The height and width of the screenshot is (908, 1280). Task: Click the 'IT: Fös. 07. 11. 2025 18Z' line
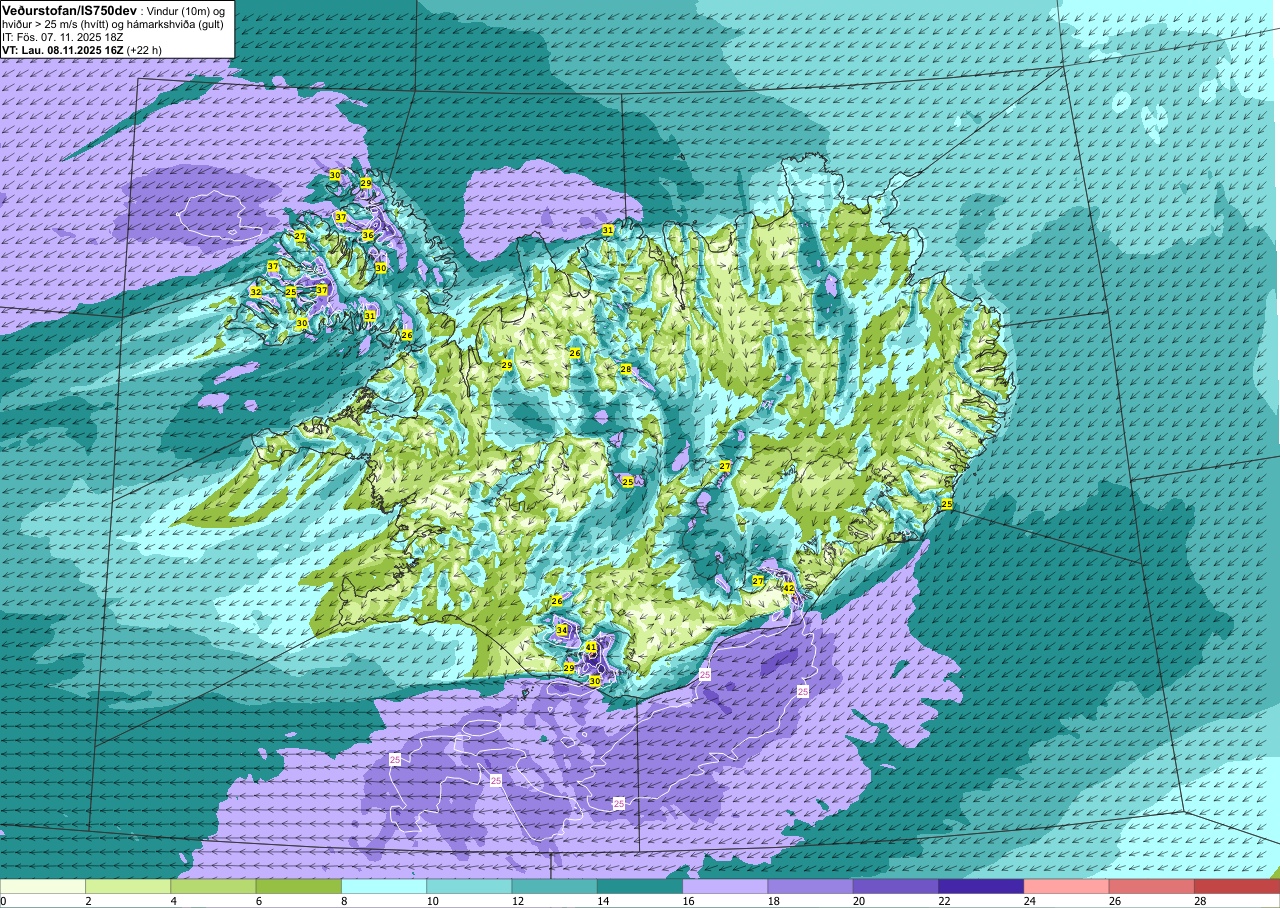pos(63,37)
